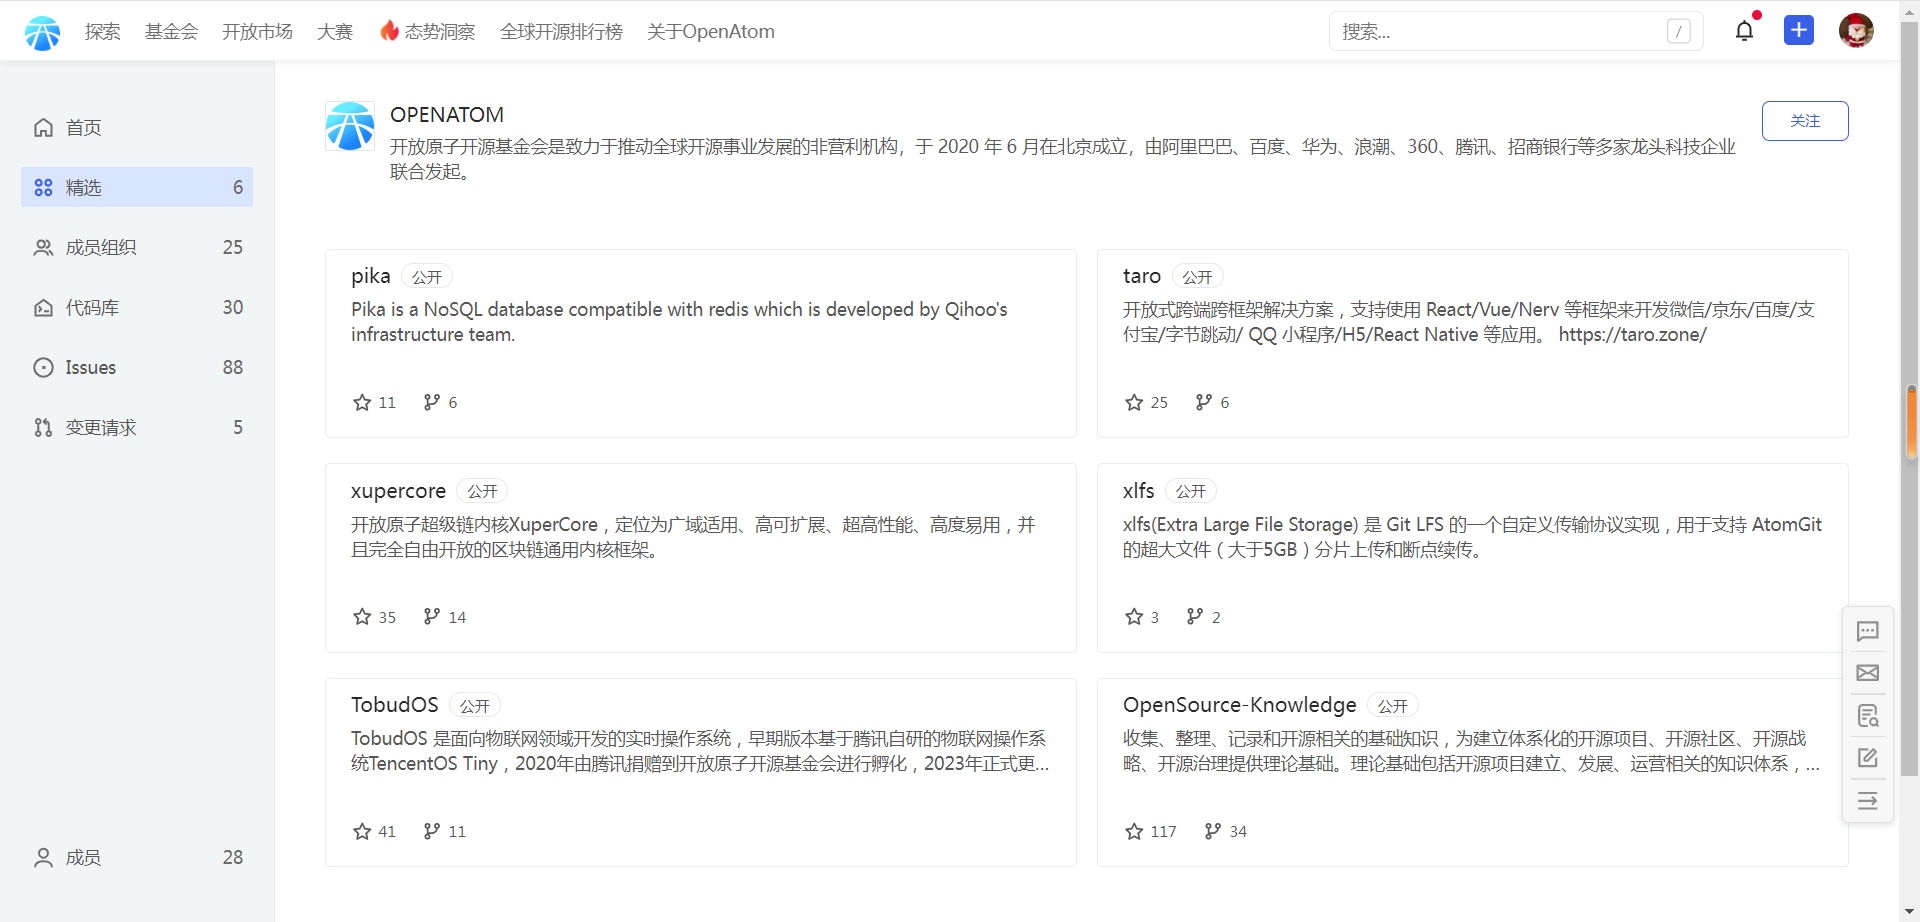
Task: Click the 关注 follow button
Action: coord(1805,121)
